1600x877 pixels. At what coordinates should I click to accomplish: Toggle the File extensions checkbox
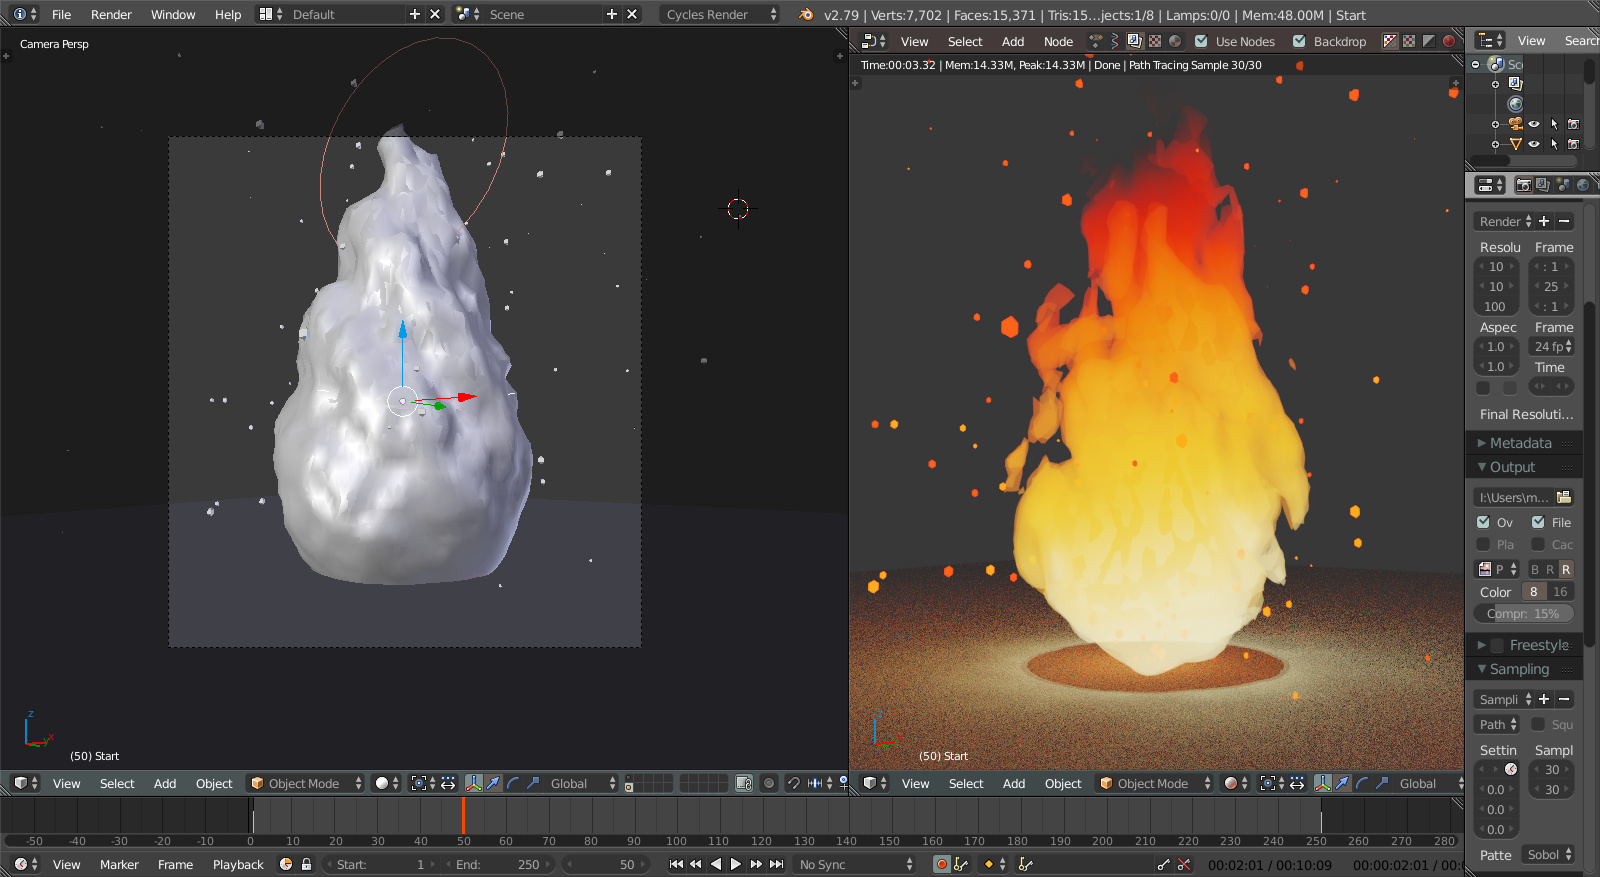click(1538, 522)
